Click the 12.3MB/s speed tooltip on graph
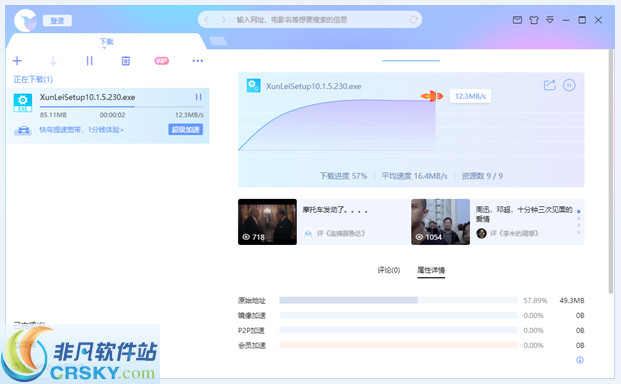 pyautogui.click(x=470, y=96)
